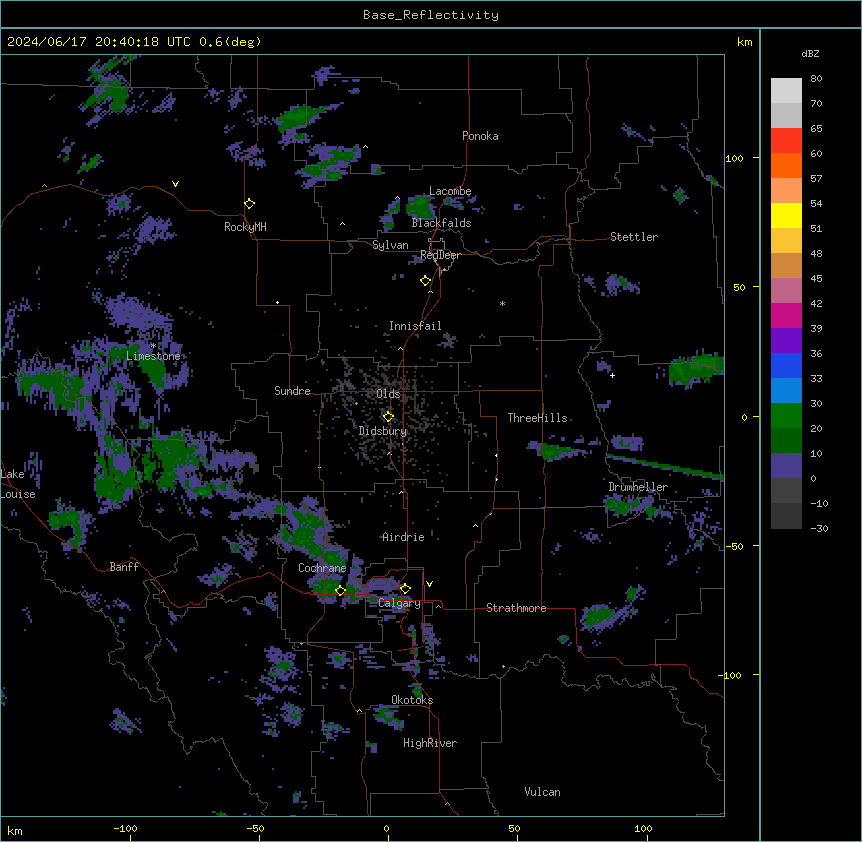Click the Louise part of Lake Louise label
This screenshot has height=842, width=862.
[x=18, y=494]
